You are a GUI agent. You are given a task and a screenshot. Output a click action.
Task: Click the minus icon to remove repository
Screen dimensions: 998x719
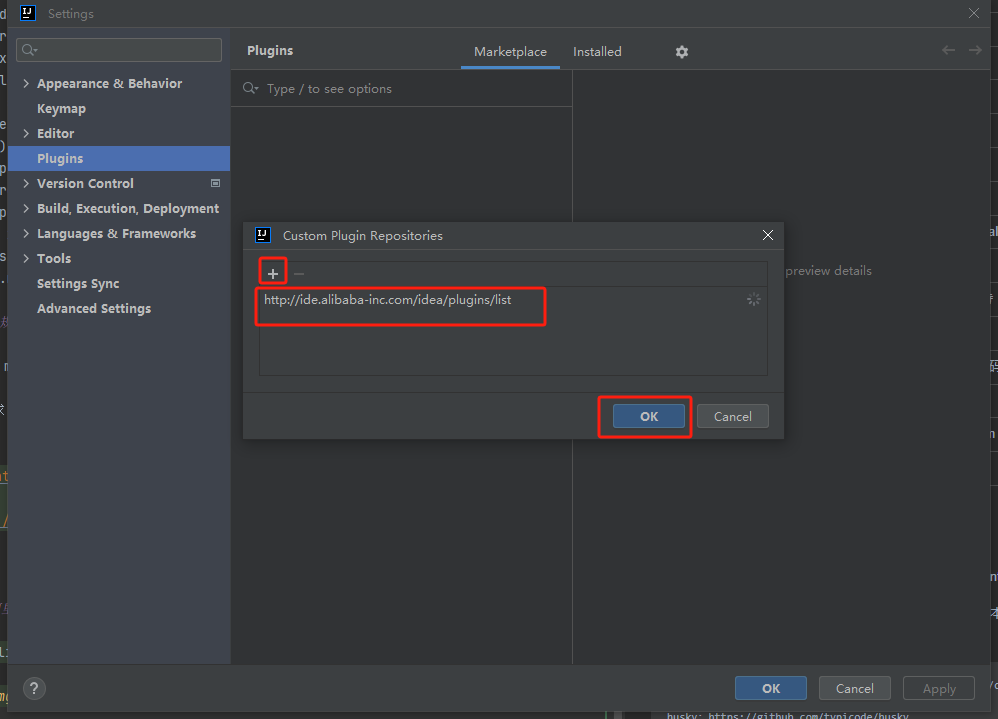click(x=299, y=274)
